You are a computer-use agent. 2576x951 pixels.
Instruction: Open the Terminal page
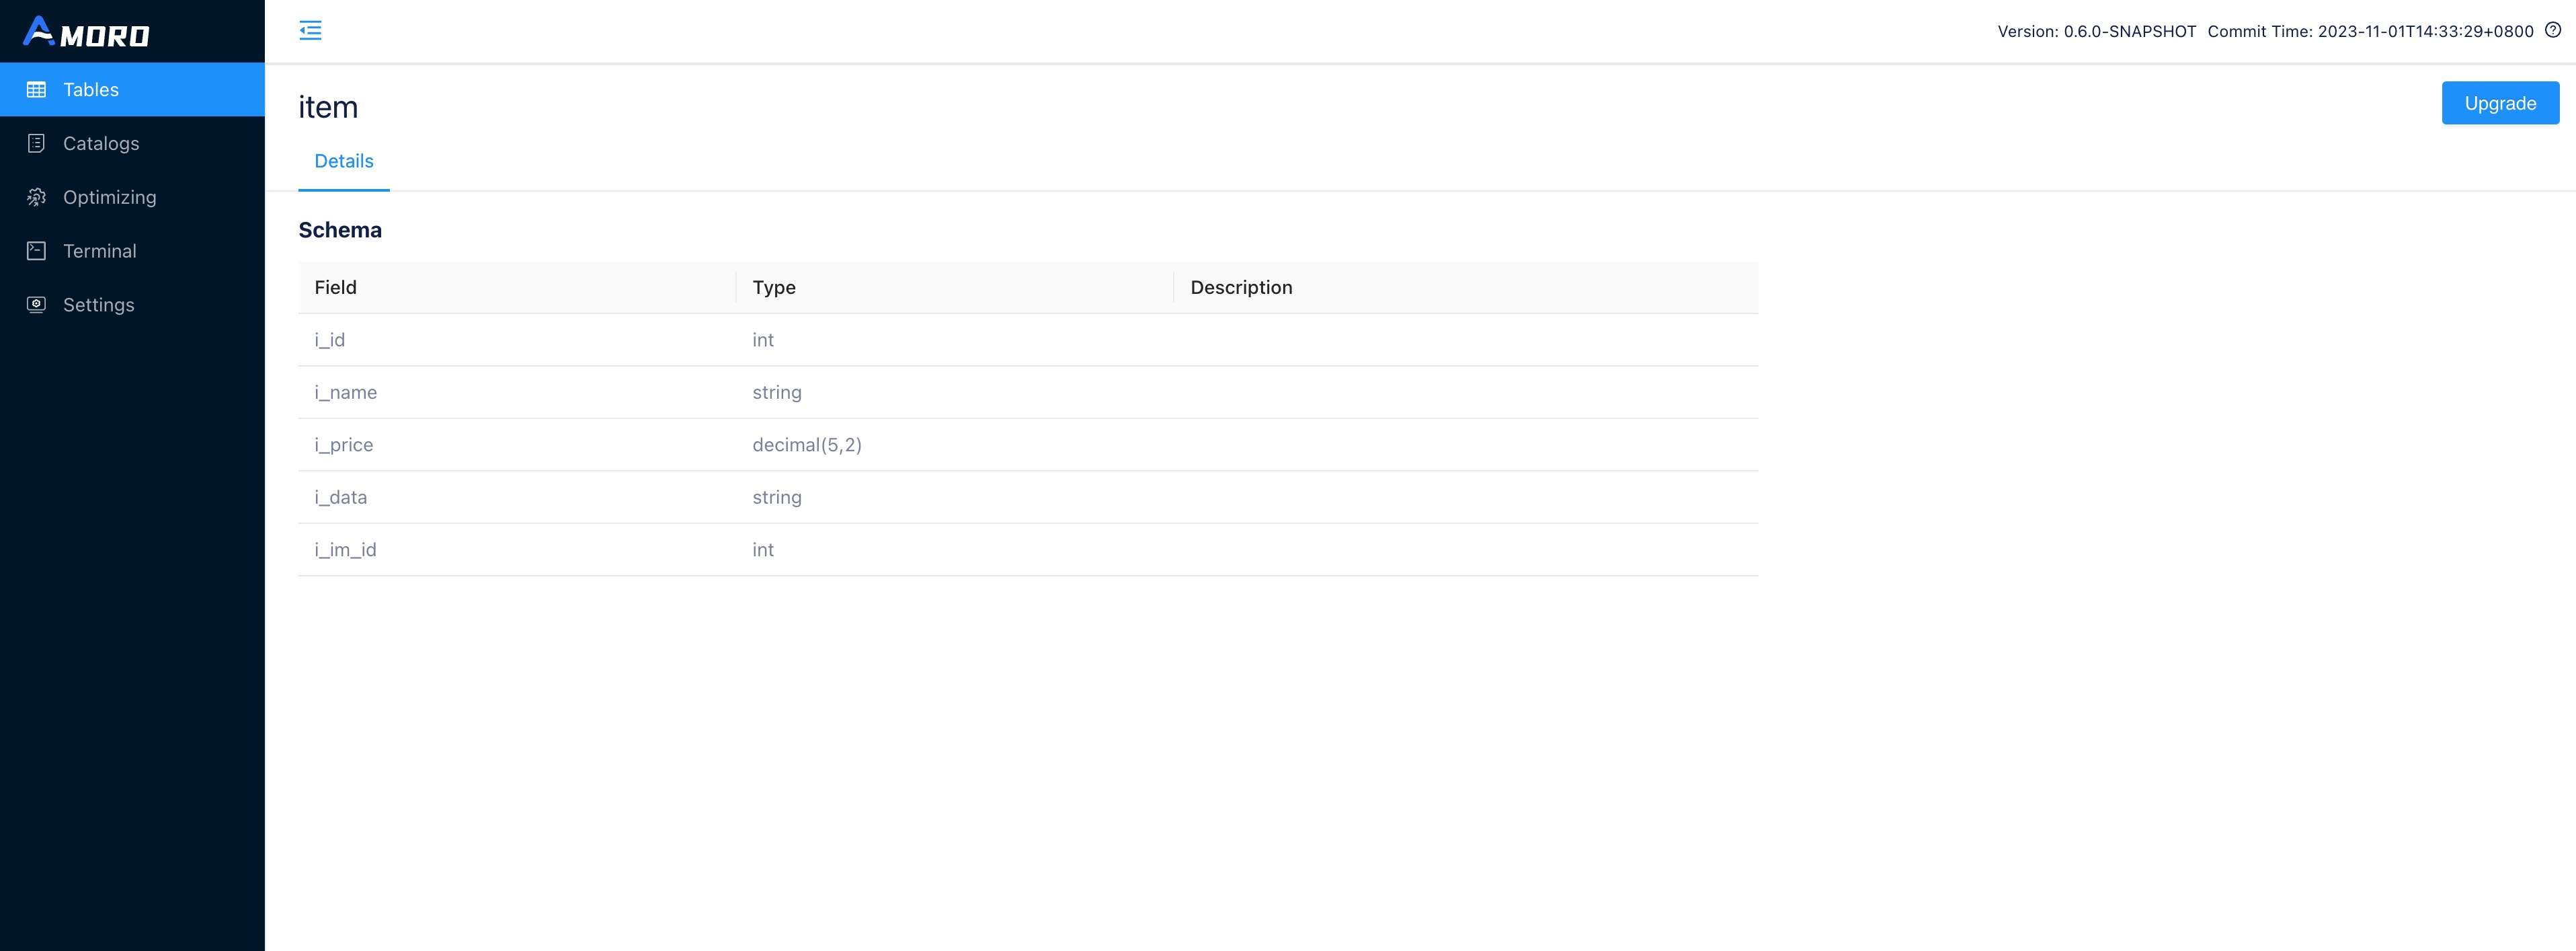[99, 251]
